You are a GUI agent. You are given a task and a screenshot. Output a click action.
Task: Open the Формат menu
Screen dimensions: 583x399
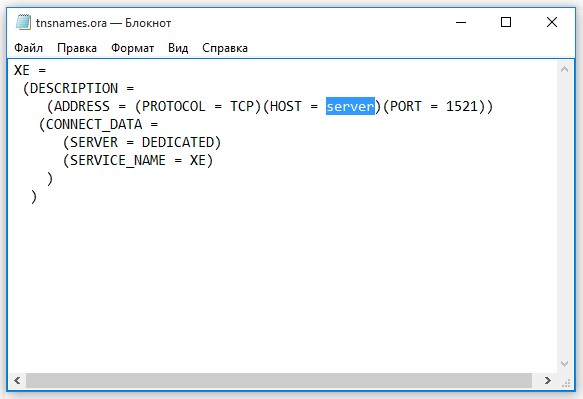pyautogui.click(x=132, y=48)
